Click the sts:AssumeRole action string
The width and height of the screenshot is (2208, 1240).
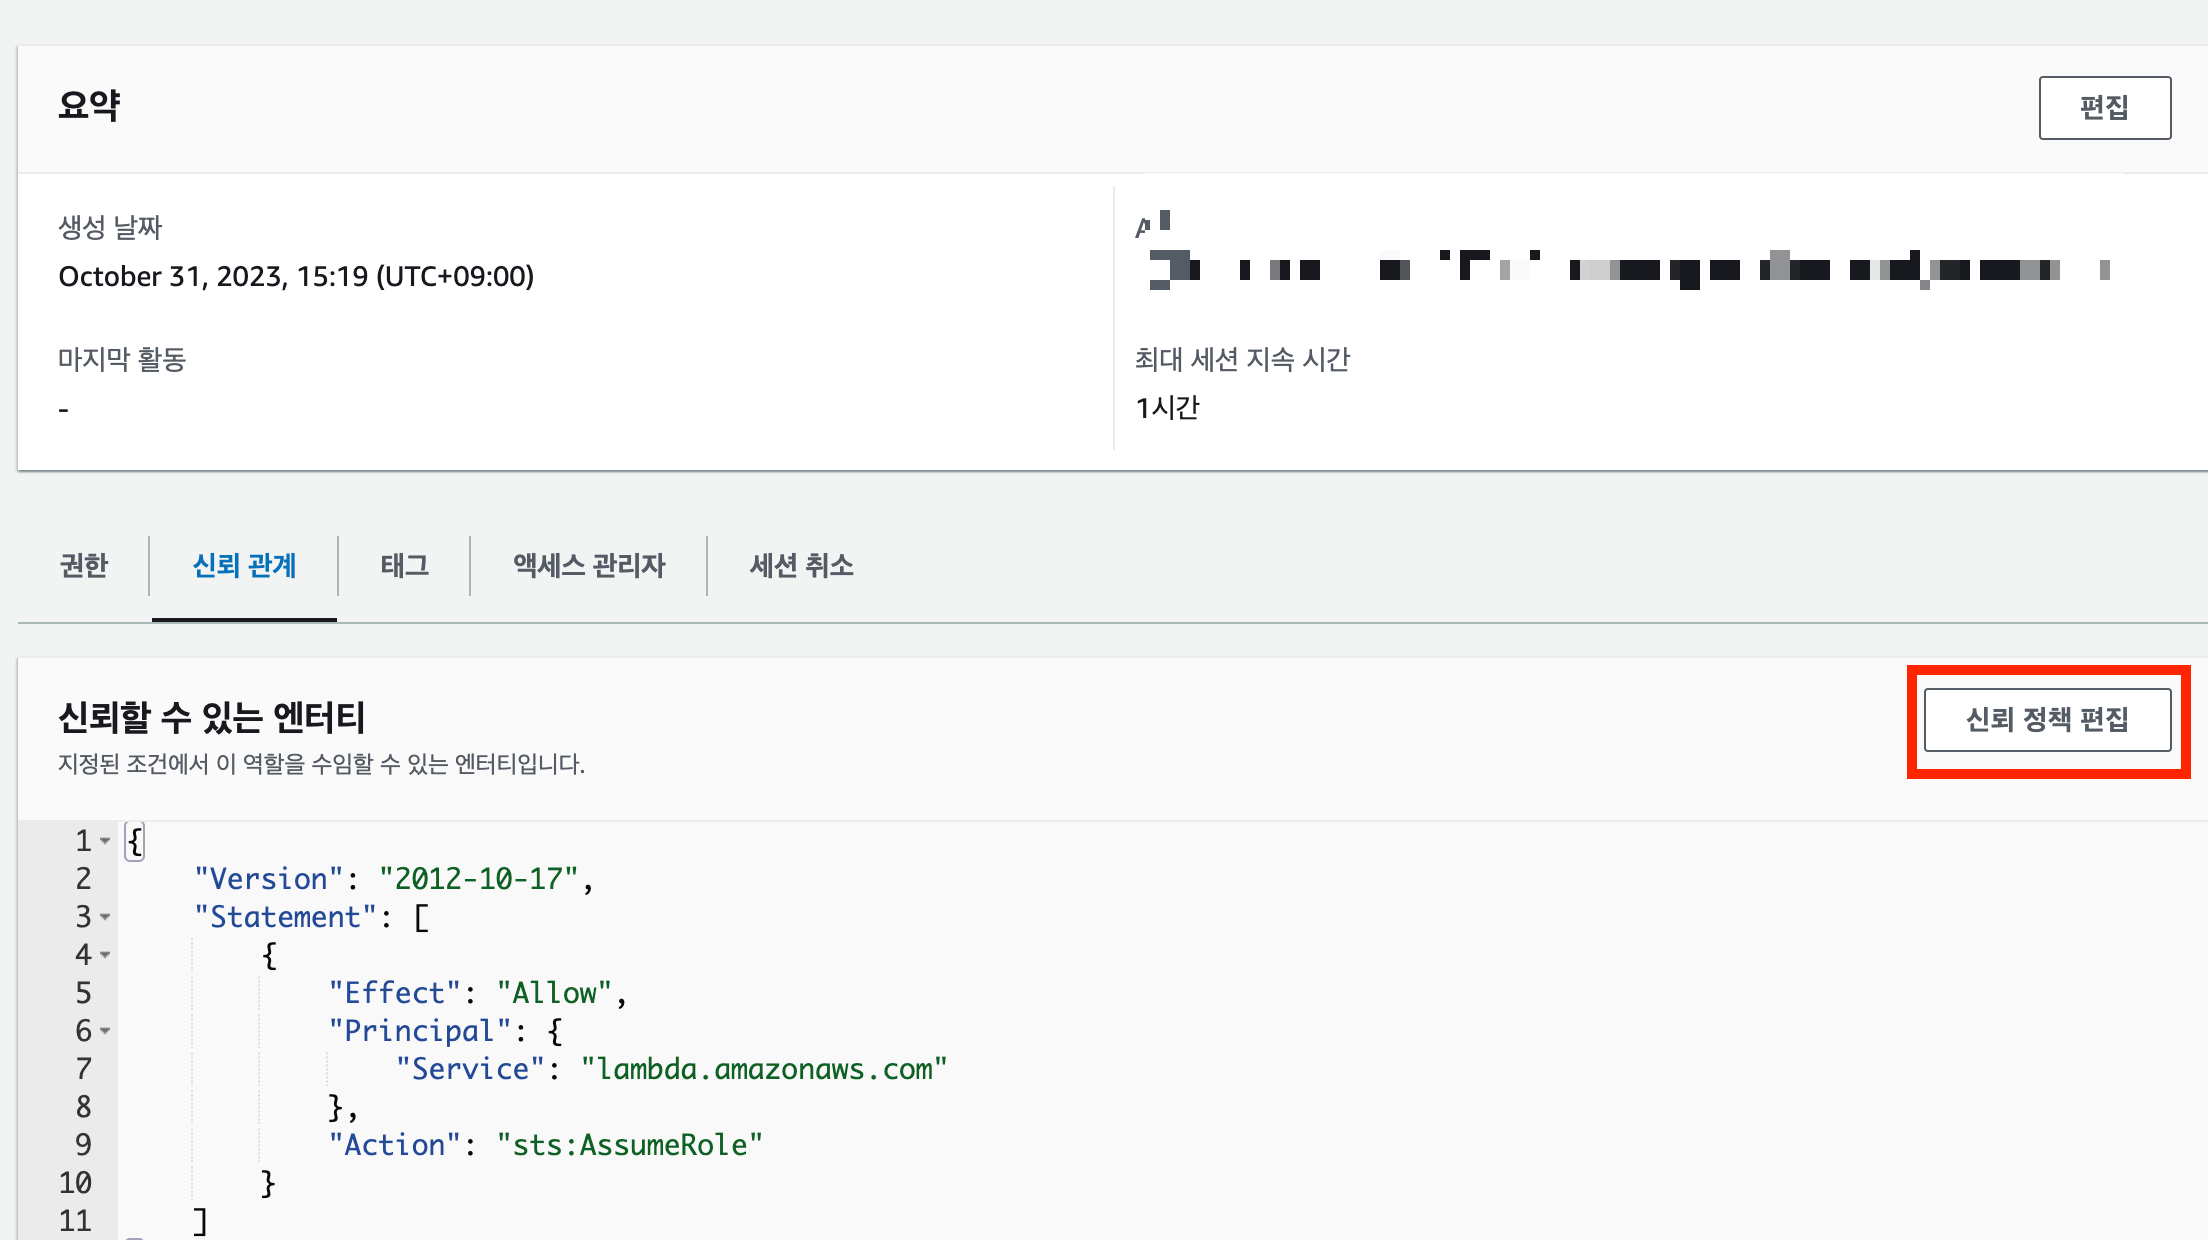pos(630,1145)
